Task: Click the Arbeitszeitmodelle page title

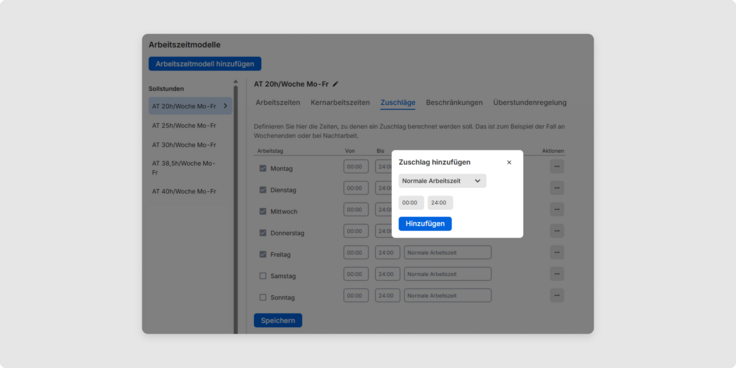Action: point(184,45)
